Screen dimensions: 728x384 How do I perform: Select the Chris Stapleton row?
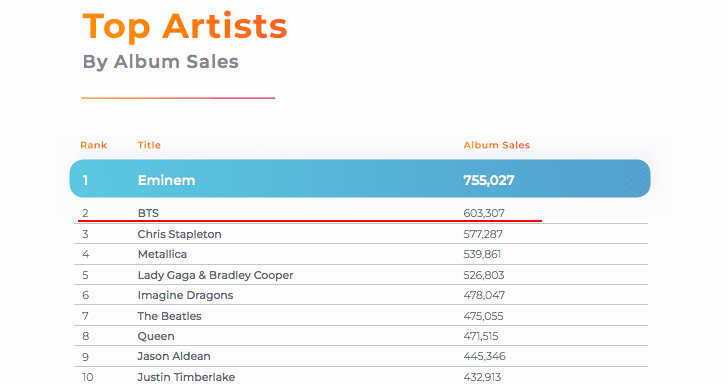pos(361,234)
